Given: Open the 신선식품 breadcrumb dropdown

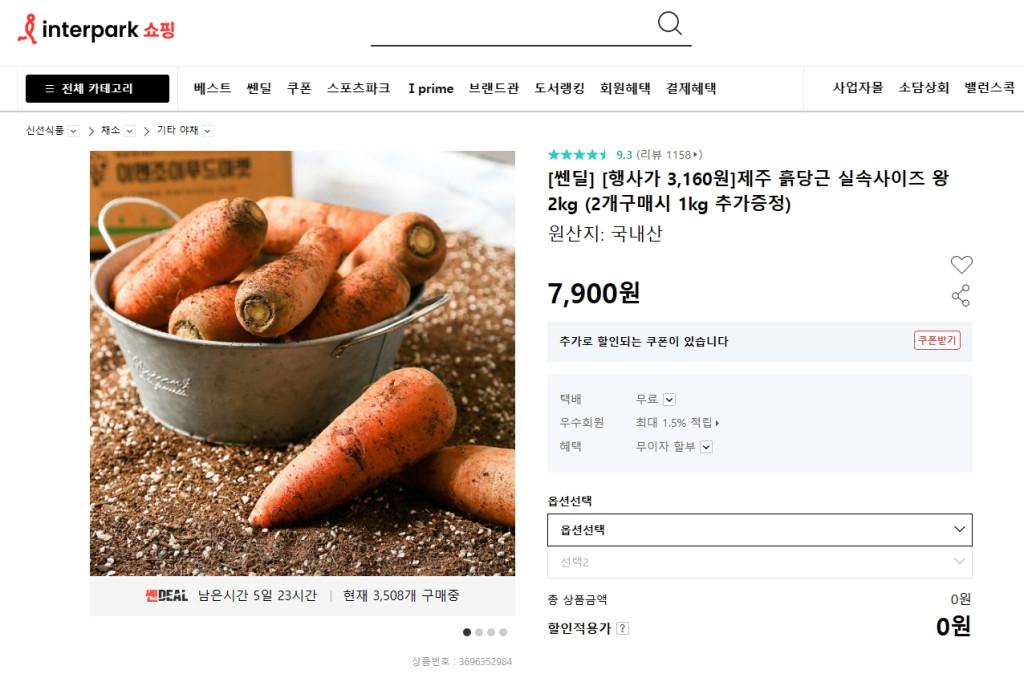Looking at the screenshot, I should 73,131.
